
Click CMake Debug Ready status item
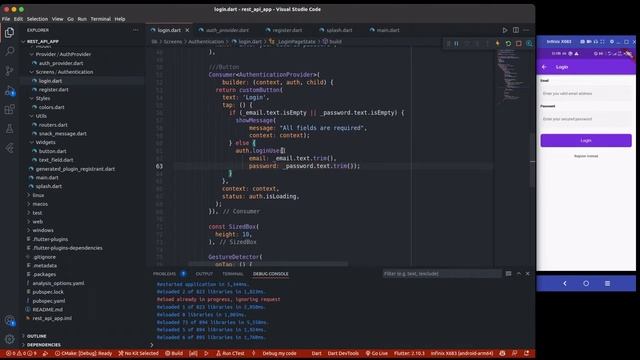pyautogui.click(x=83, y=353)
